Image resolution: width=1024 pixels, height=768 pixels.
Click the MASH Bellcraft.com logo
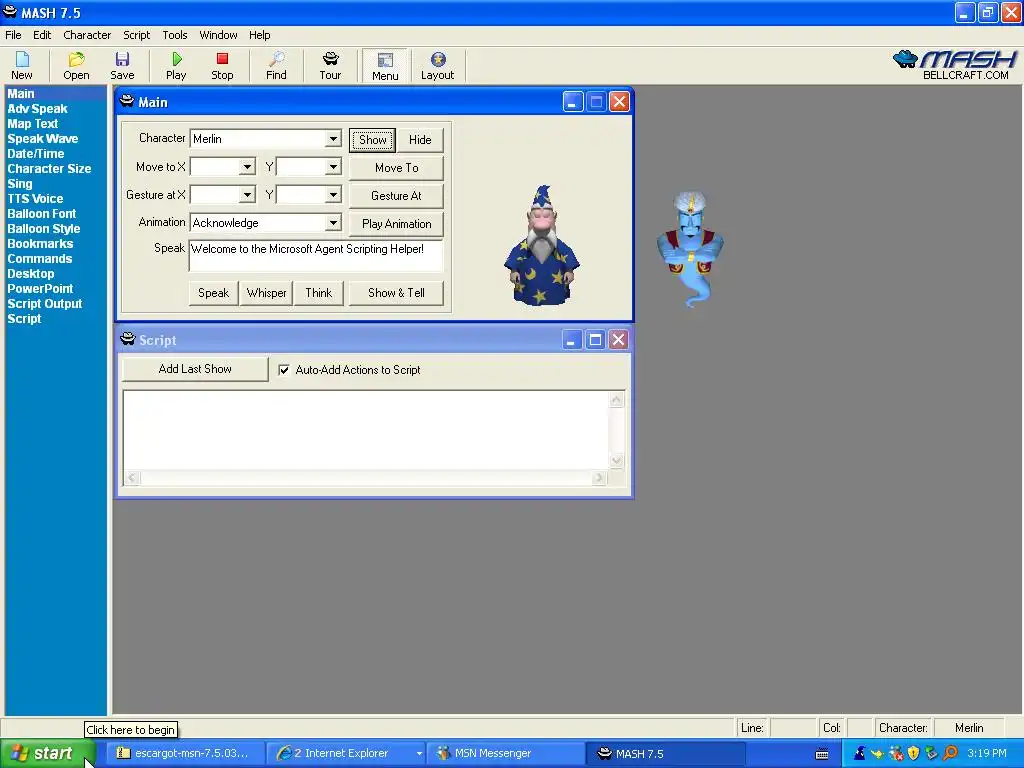pos(955,65)
